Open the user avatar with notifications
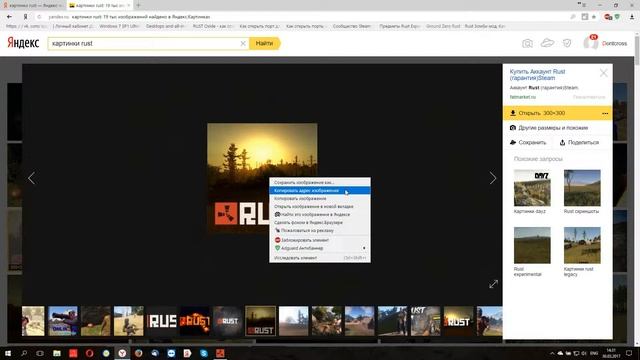The image size is (640, 360). [x=591, y=42]
